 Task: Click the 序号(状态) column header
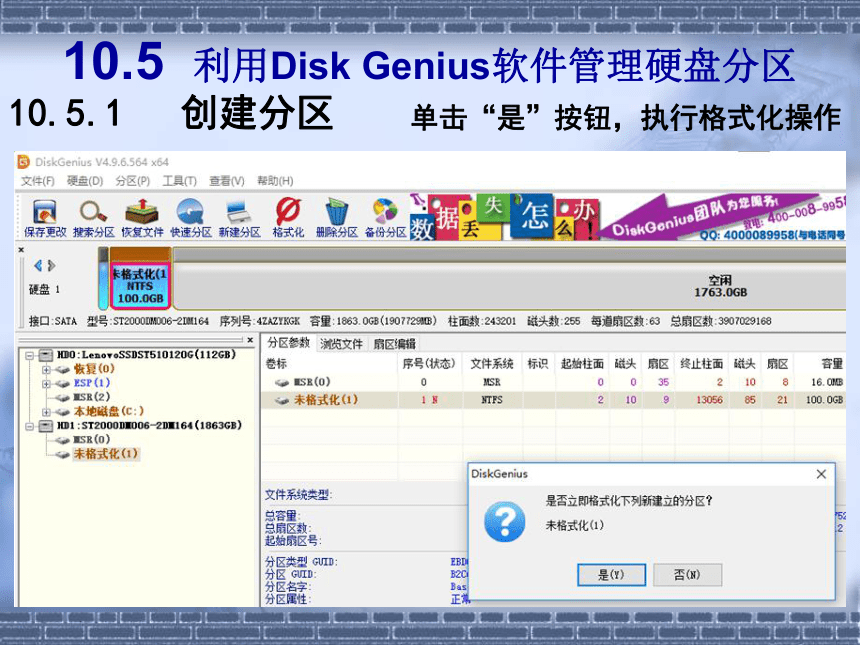428,364
